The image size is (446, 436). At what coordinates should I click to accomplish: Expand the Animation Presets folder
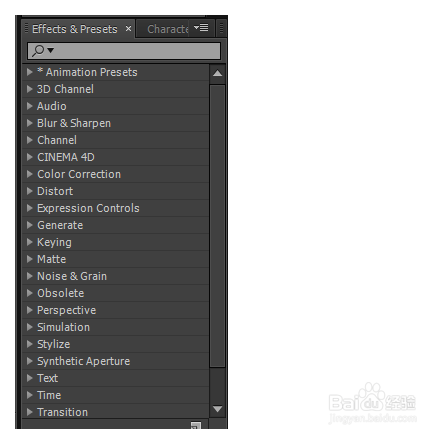(29, 72)
